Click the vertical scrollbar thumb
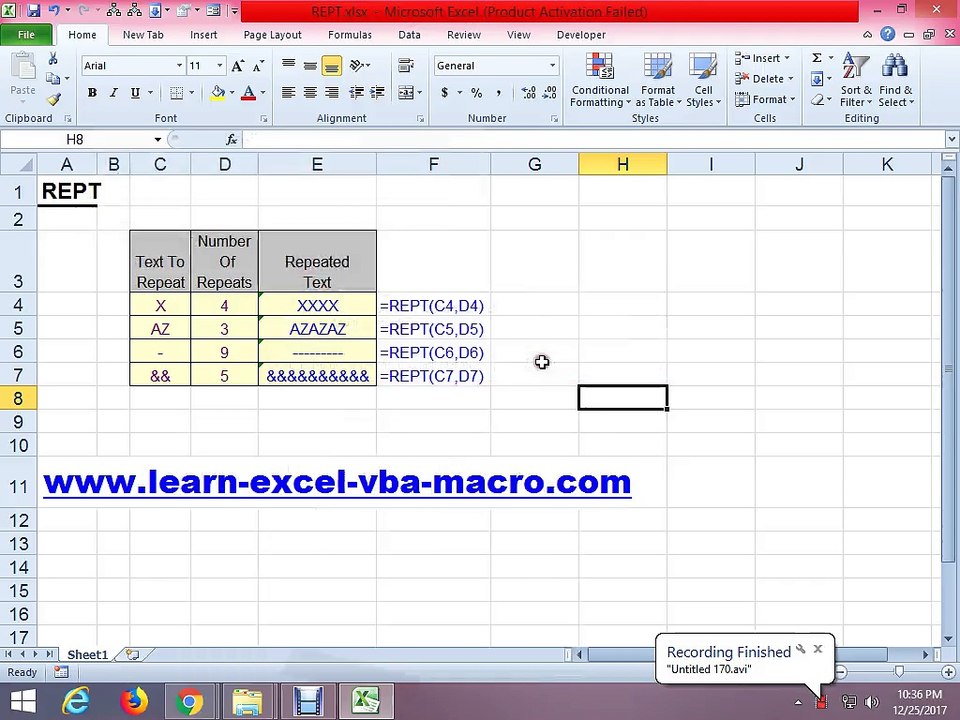 click(948, 367)
